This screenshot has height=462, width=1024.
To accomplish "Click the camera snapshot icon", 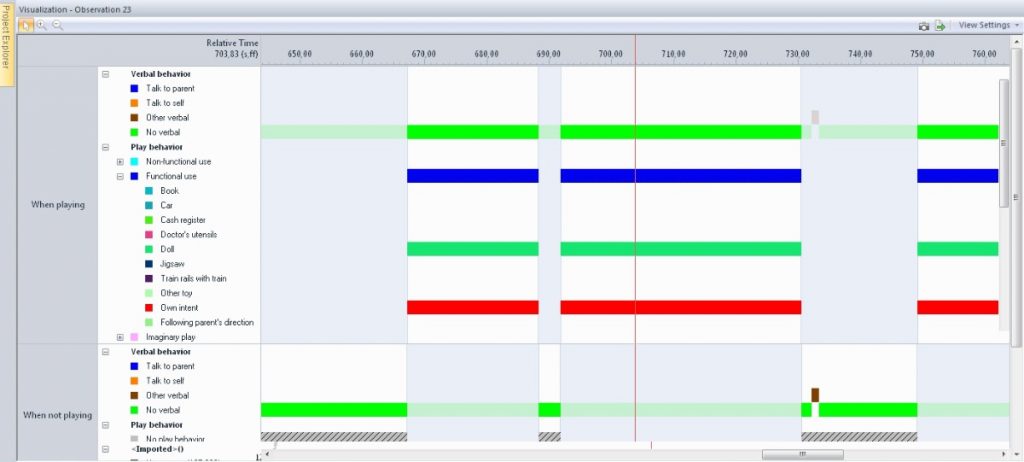I will [923, 25].
